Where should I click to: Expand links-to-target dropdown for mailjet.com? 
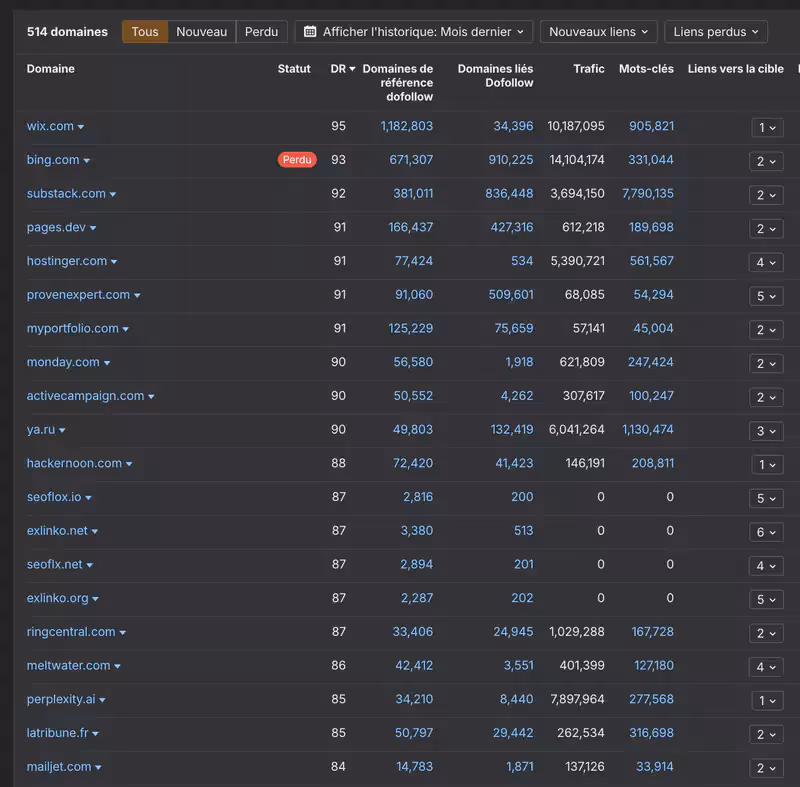click(x=766, y=768)
